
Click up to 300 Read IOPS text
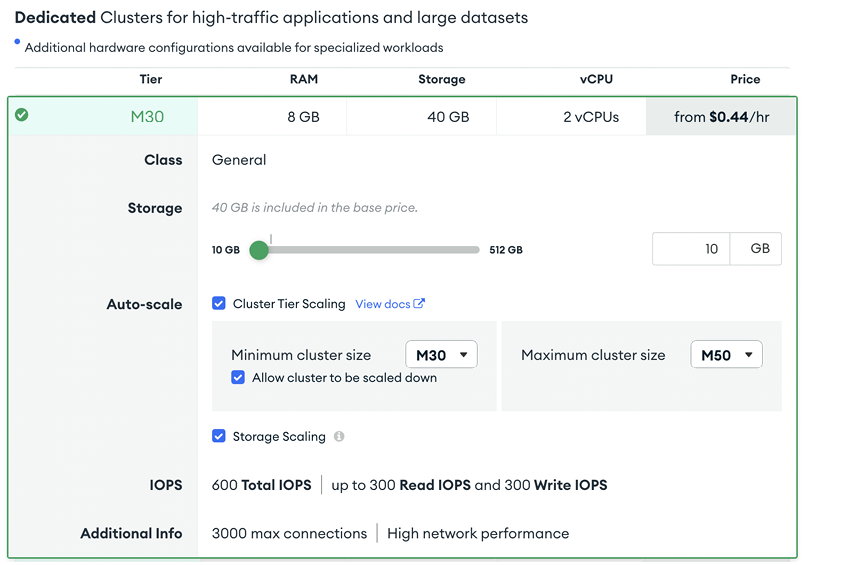pos(401,485)
